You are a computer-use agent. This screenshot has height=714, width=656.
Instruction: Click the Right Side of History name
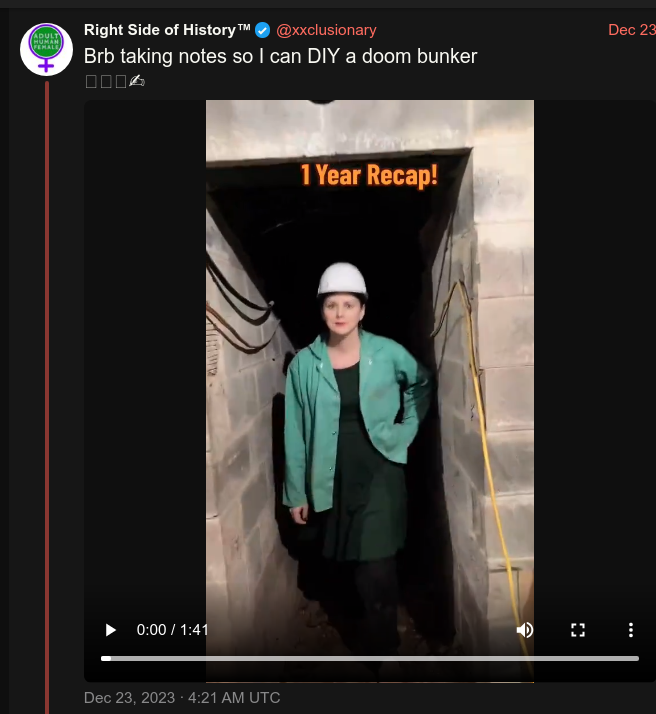coord(167,30)
